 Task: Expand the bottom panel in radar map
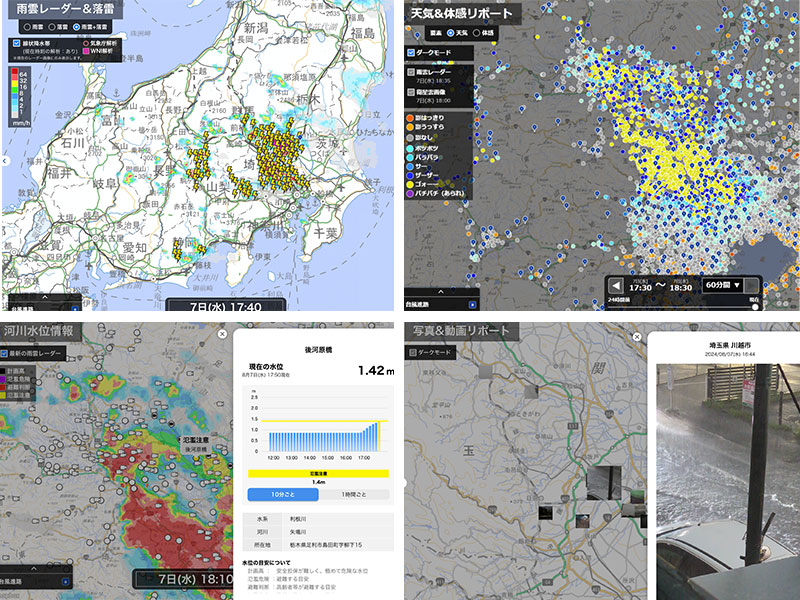point(42,297)
